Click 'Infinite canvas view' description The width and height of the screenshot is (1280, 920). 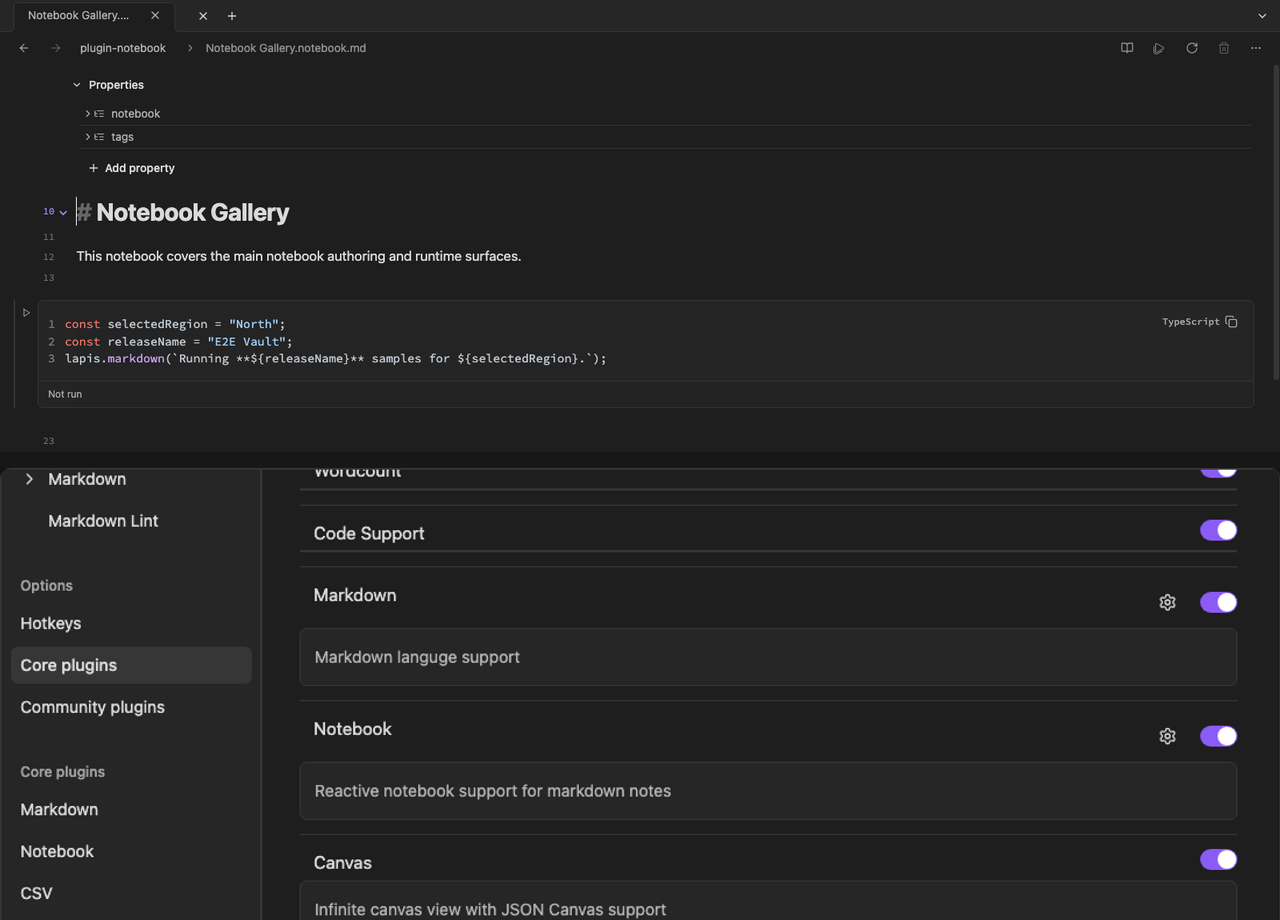(x=490, y=909)
